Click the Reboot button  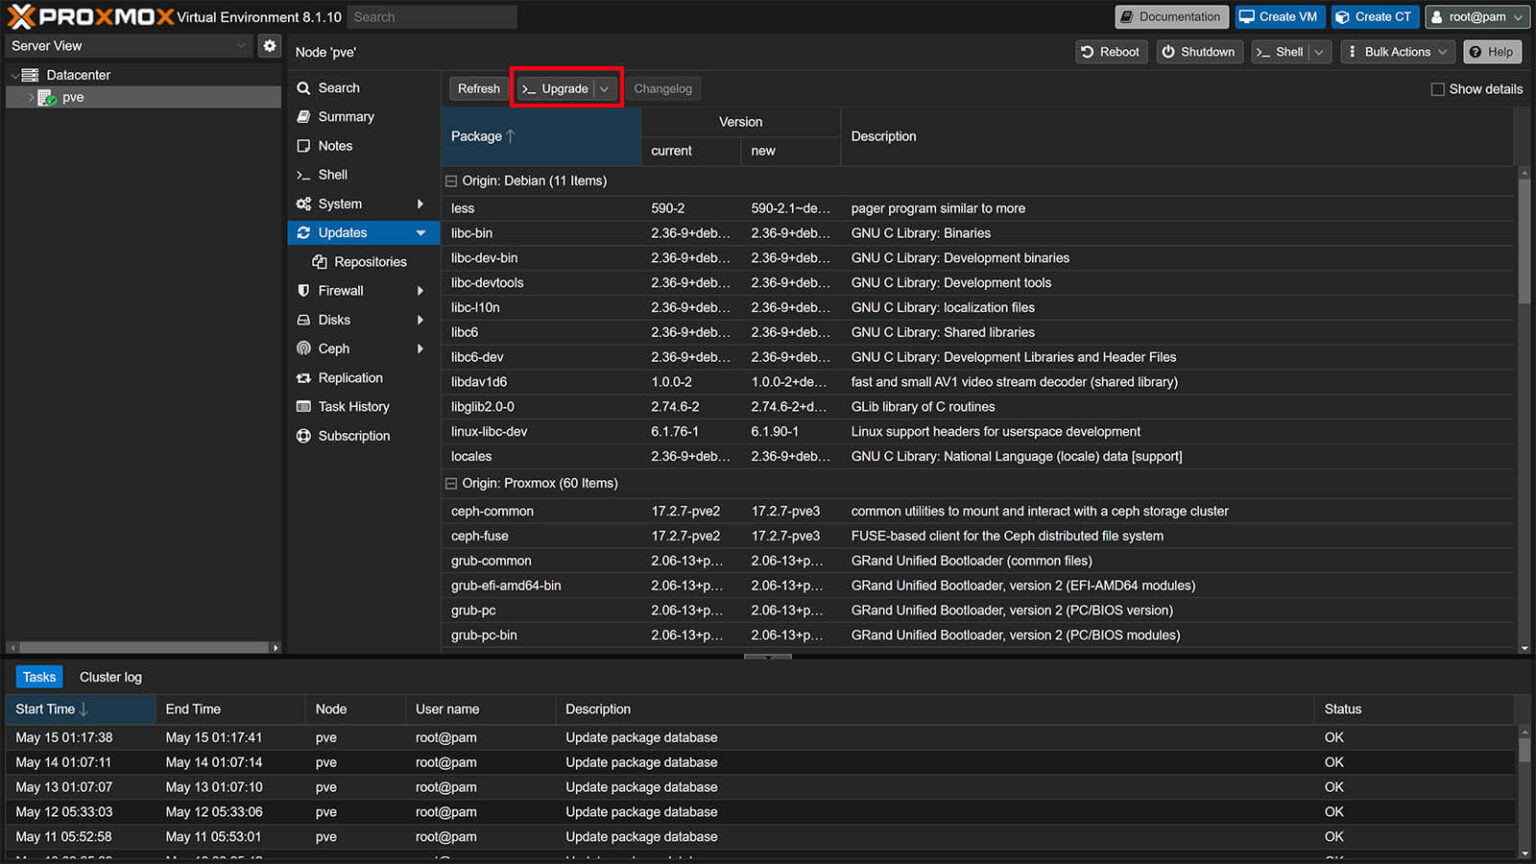1111,51
